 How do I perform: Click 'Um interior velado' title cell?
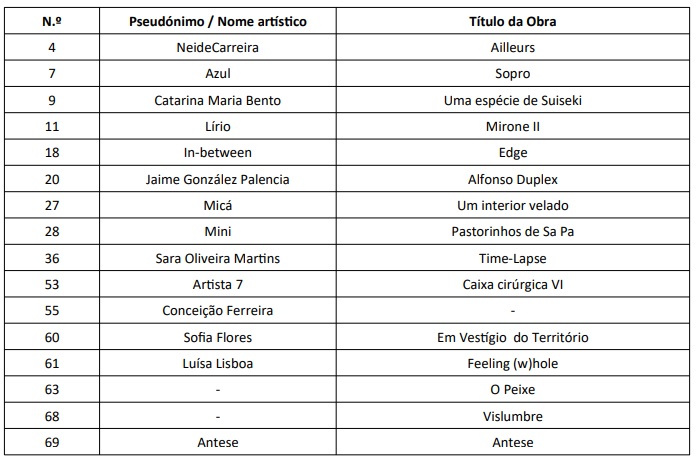click(512, 205)
